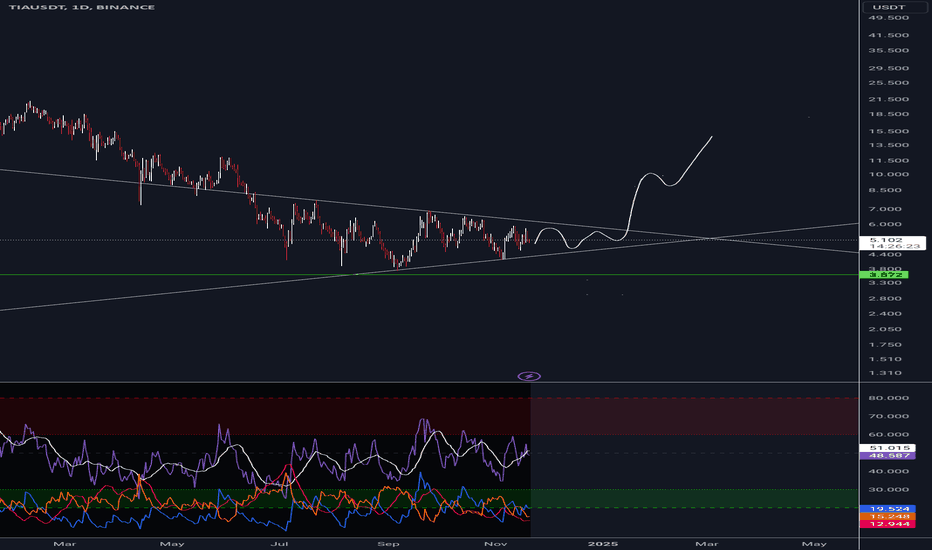932x550 pixels.
Task: Click the 40.000 indicator scale label
Action: pyautogui.click(x=889, y=472)
